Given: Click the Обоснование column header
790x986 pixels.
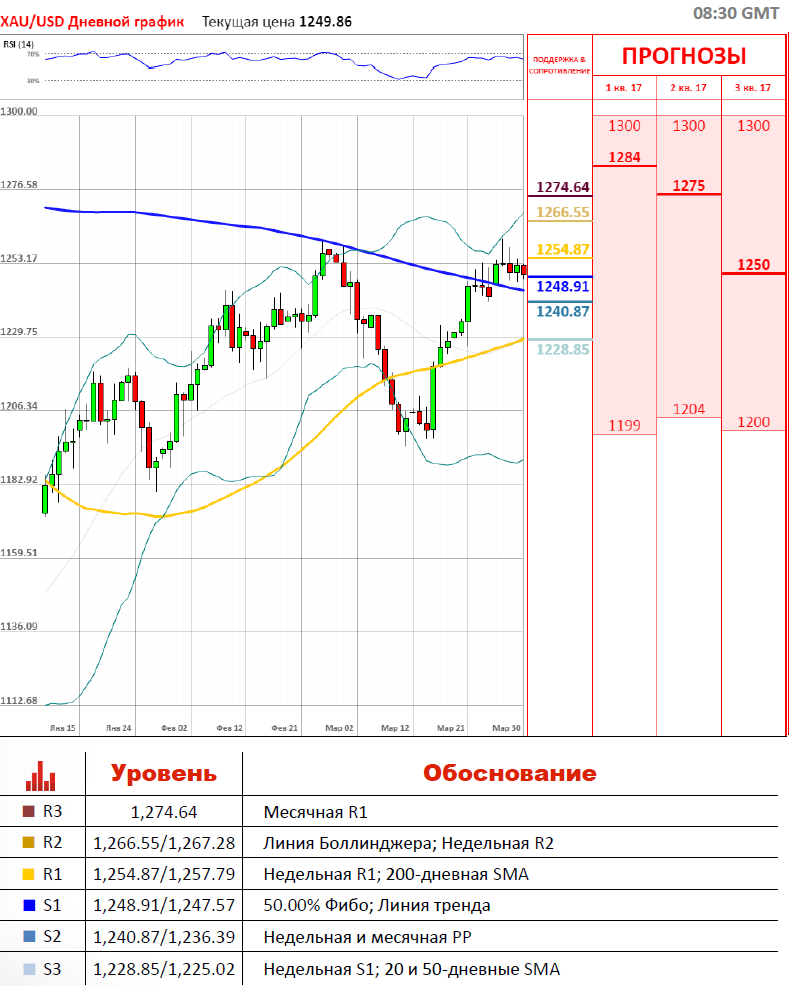Looking at the screenshot, I should point(509,773).
